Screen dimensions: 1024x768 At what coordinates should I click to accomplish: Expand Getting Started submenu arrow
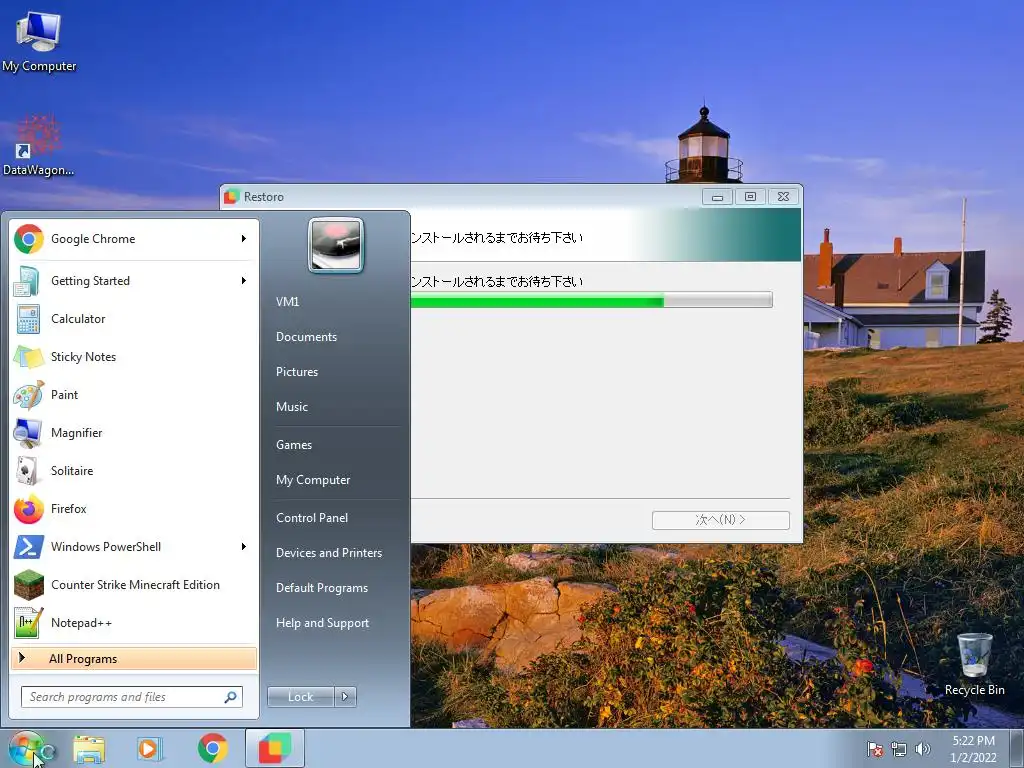point(244,281)
